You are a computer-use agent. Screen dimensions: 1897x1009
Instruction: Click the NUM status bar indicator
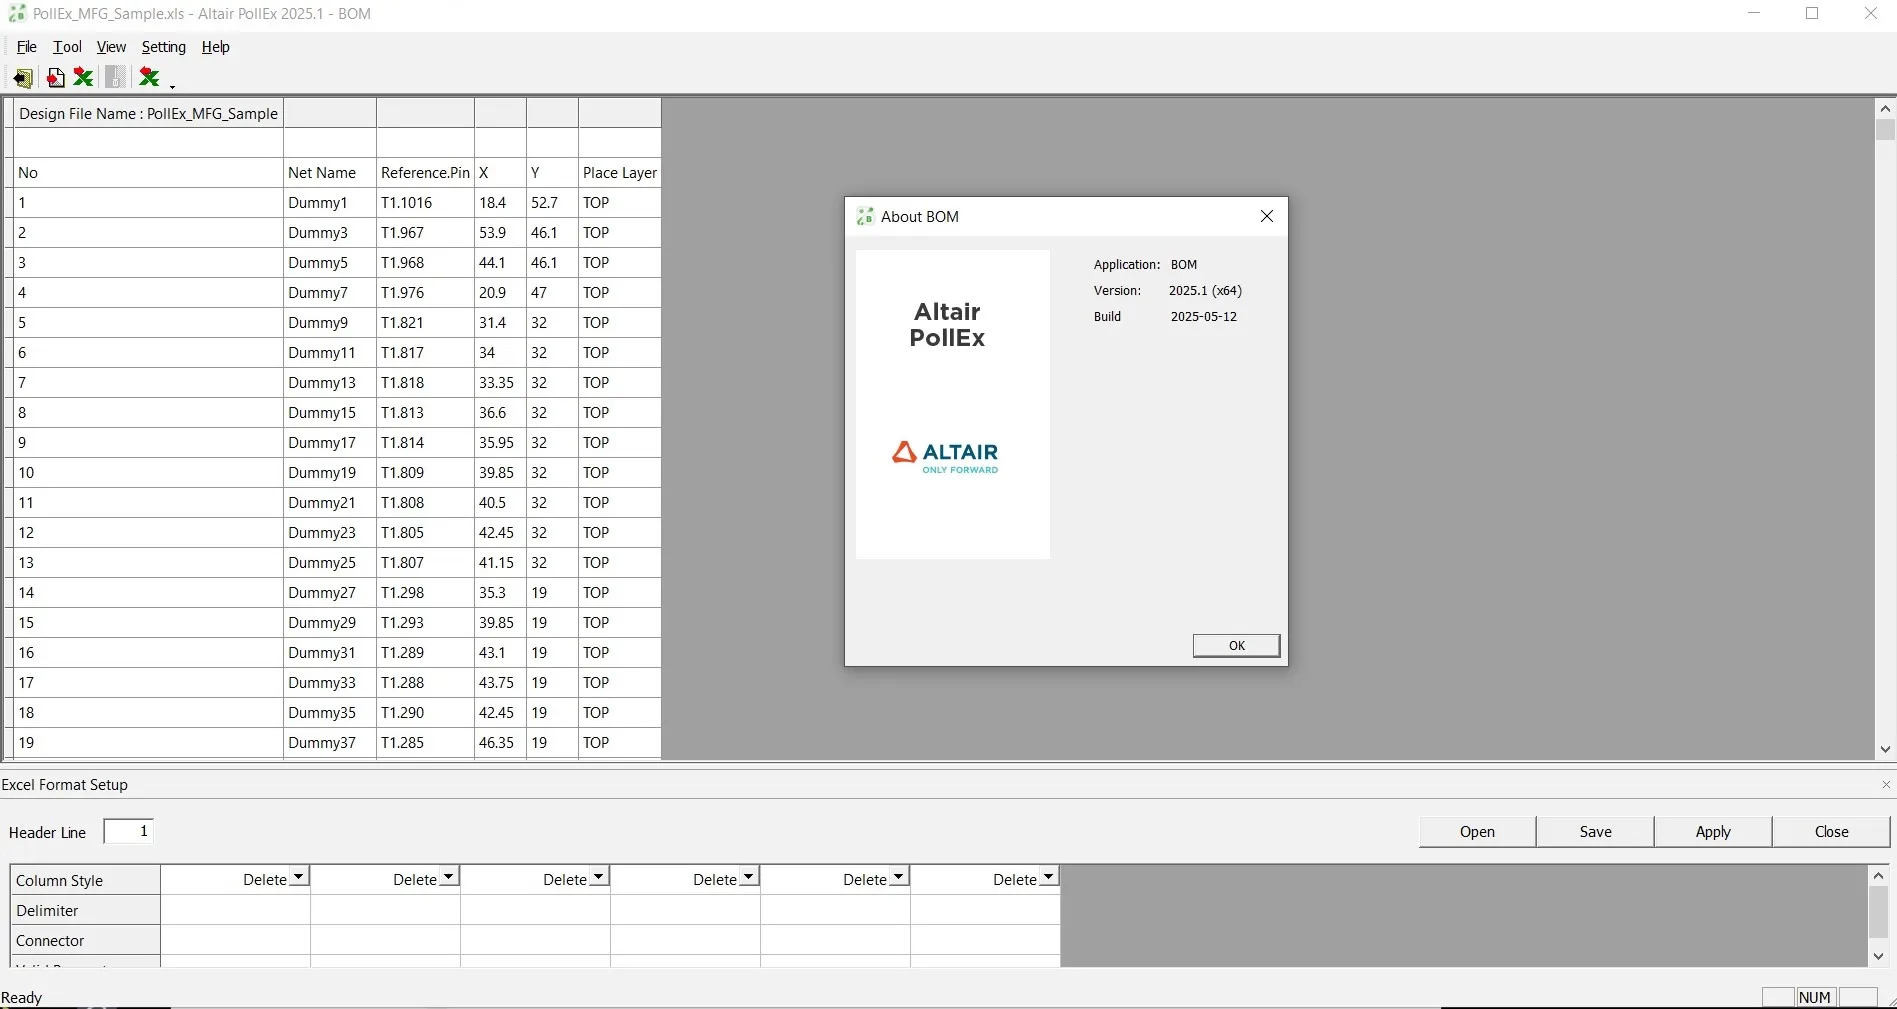(x=1815, y=997)
